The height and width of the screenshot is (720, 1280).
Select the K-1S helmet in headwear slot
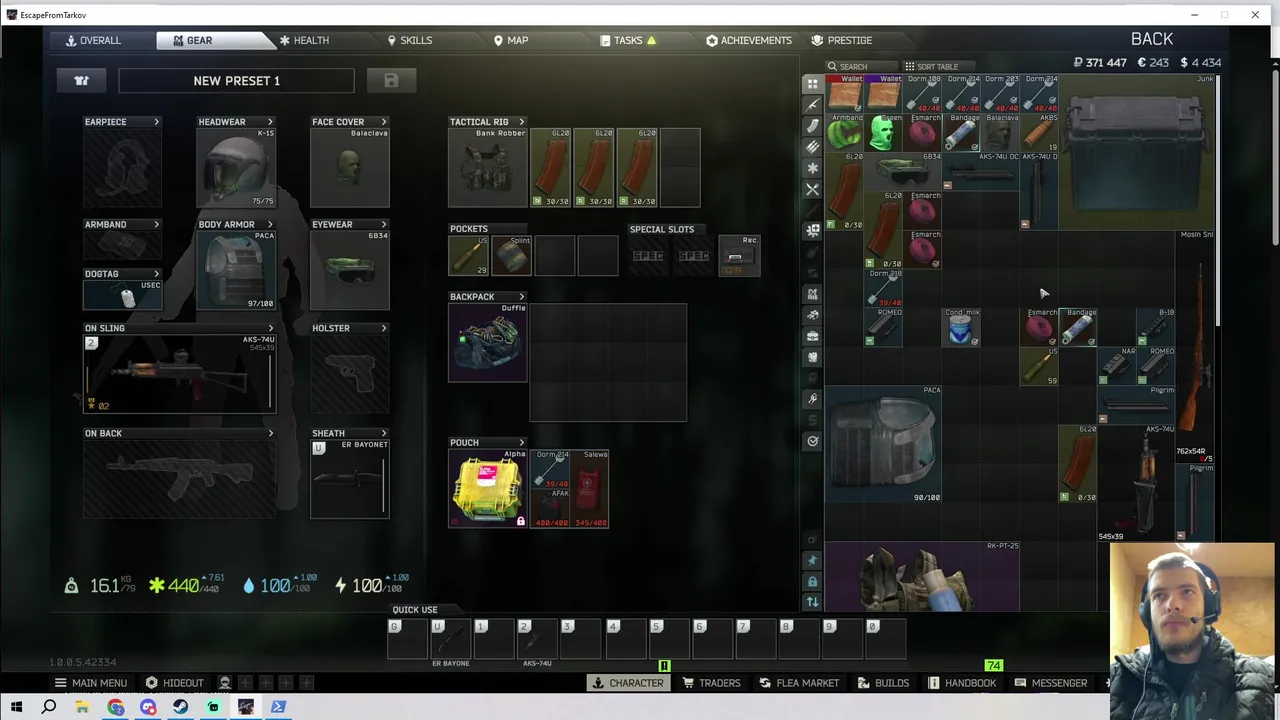pos(236,168)
